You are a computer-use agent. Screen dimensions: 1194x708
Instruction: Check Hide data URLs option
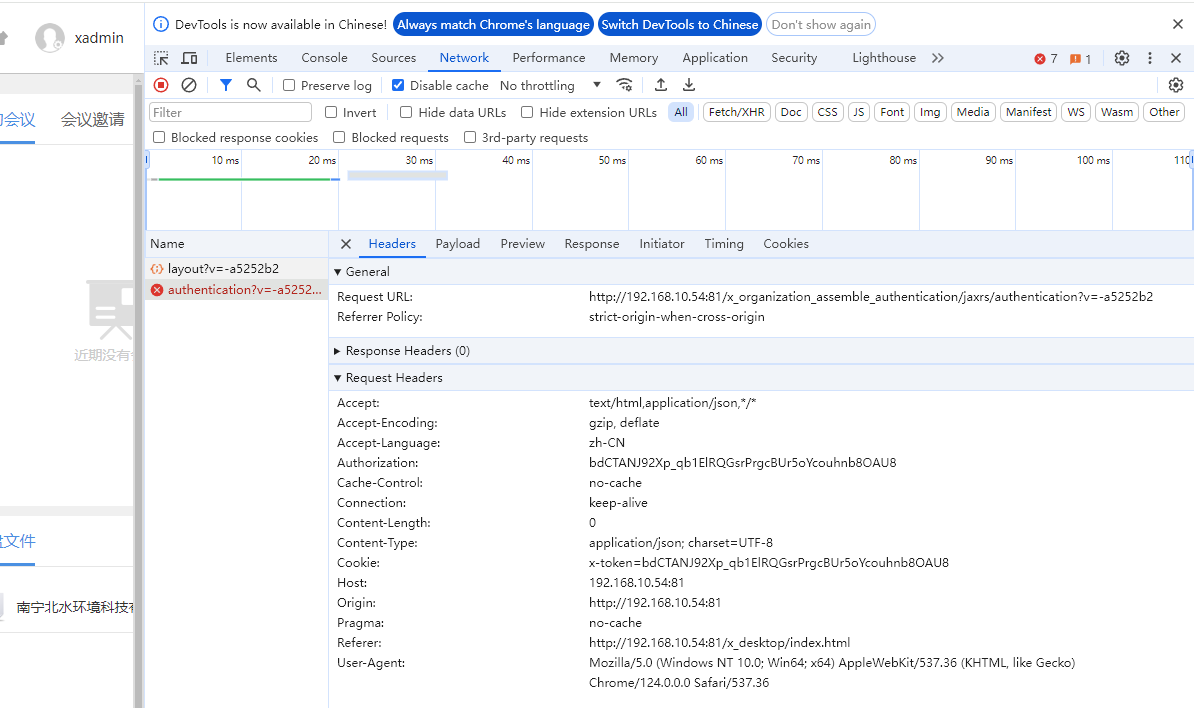pyautogui.click(x=406, y=113)
